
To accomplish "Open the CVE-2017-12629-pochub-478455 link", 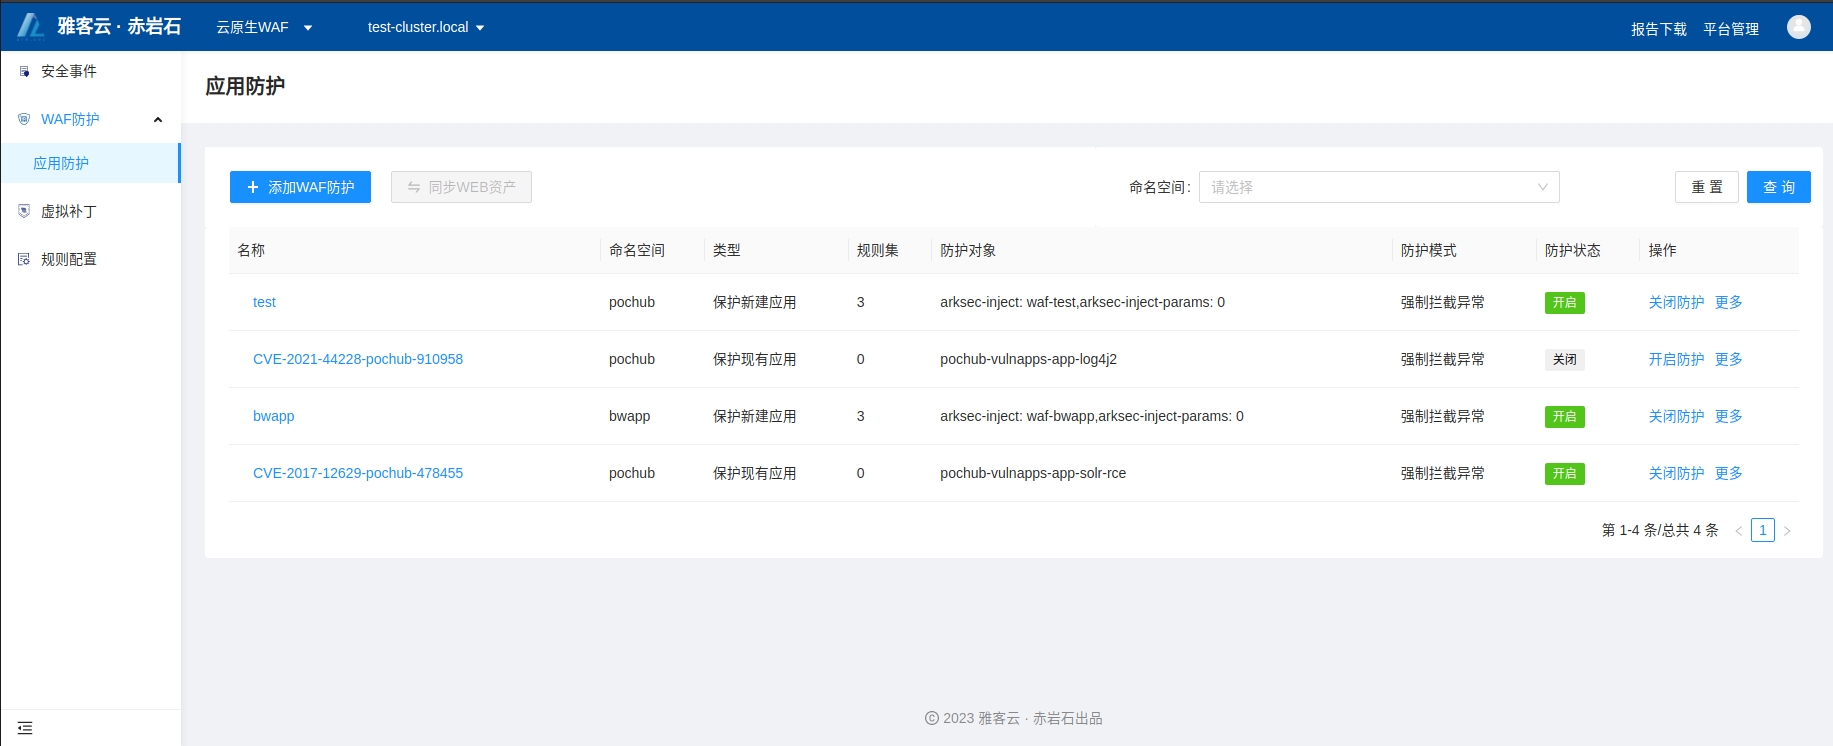I will click(x=358, y=473).
